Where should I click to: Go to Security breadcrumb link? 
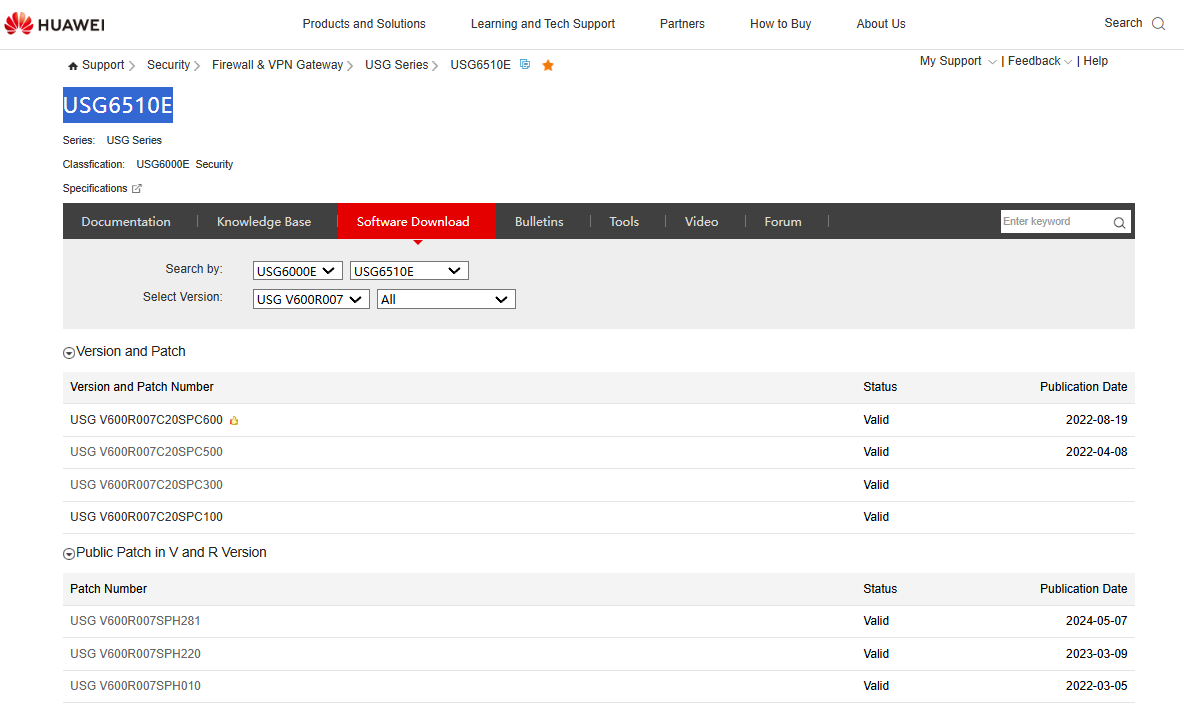tap(168, 65)
